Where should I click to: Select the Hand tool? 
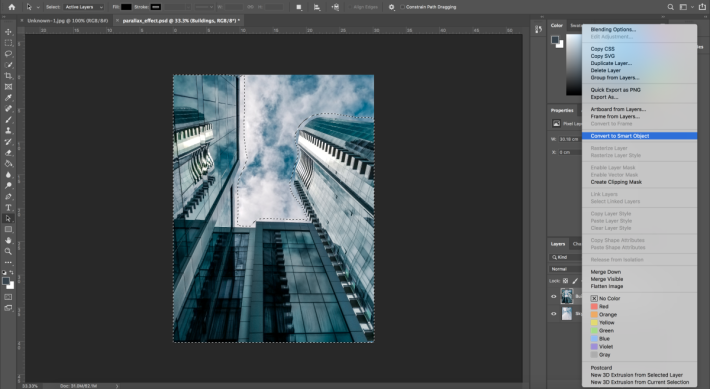coord(8,240)
